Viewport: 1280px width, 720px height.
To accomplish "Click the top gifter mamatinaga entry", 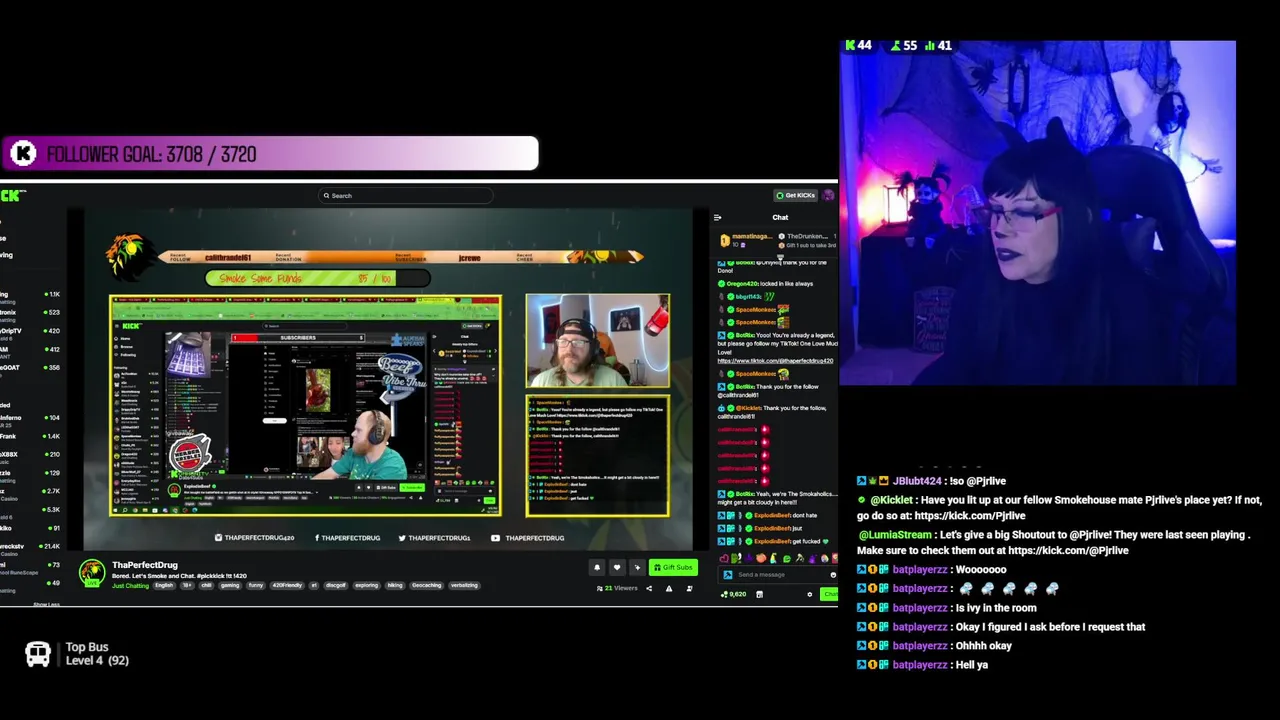I will 746,240.
